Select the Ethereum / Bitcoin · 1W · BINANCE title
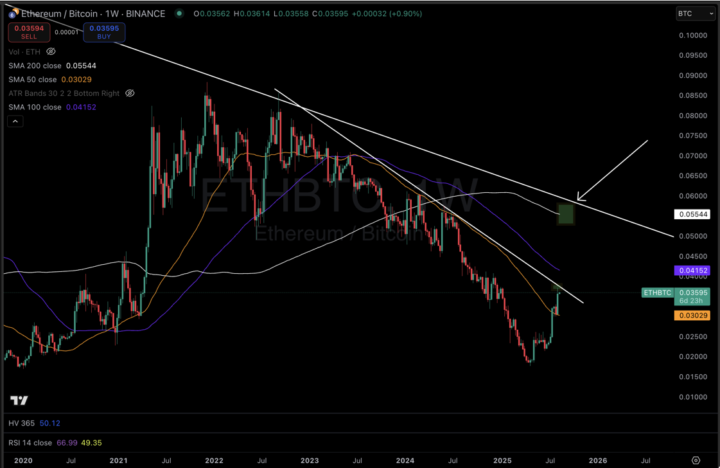This screenshot has height=468, width=720. 93,14
